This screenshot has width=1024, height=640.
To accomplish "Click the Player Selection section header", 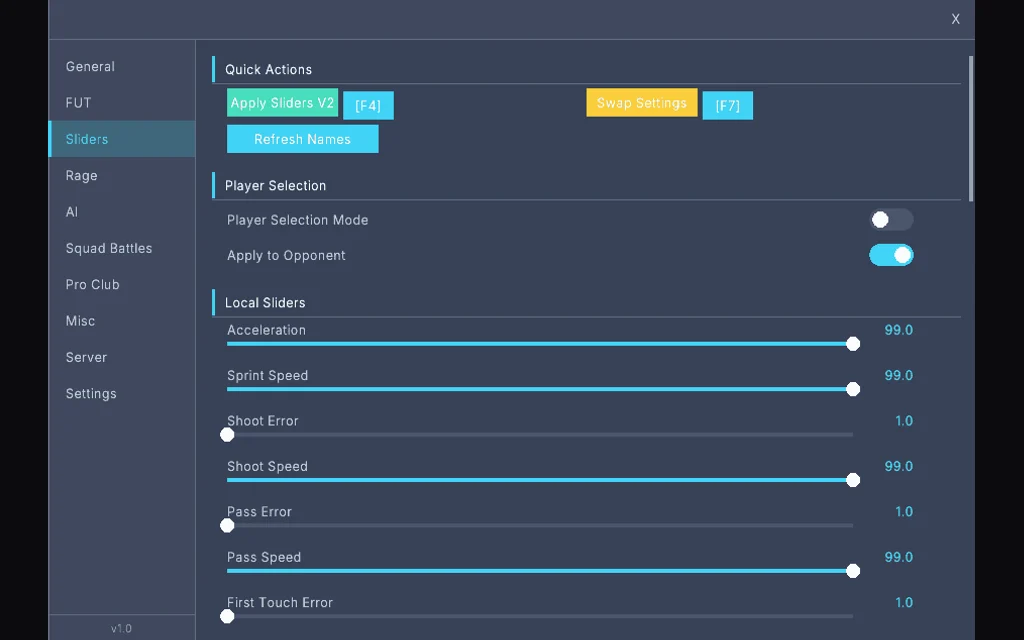I will [x=276, y=186].
